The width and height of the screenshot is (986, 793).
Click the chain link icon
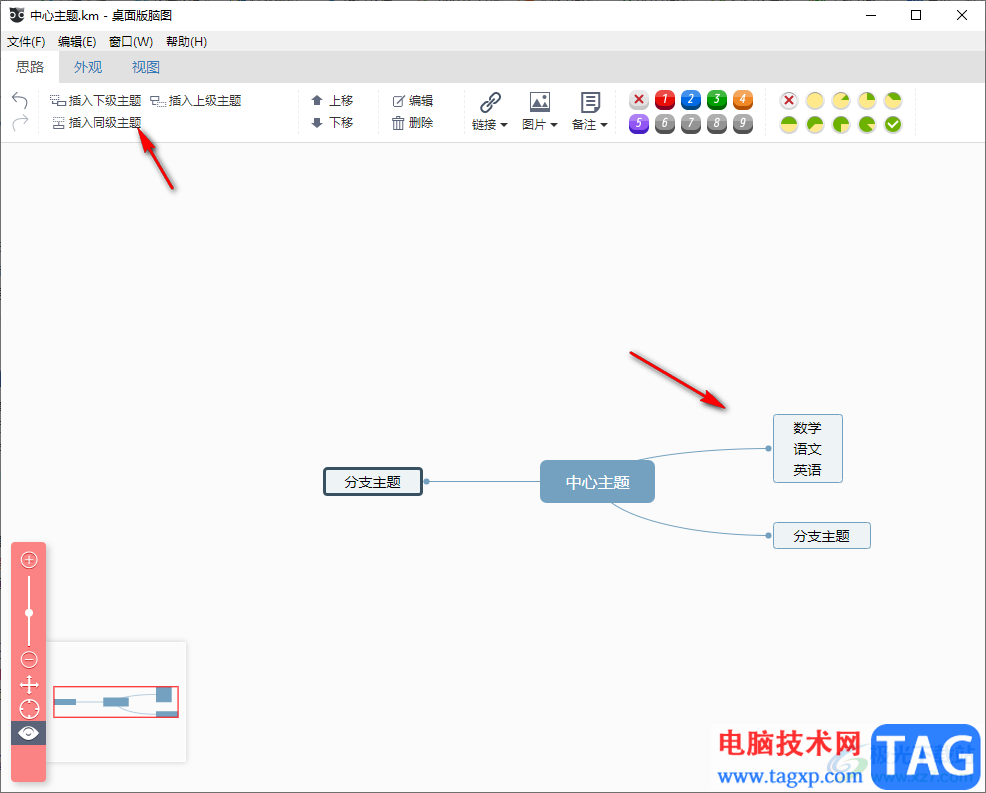(x=490, y=102)
